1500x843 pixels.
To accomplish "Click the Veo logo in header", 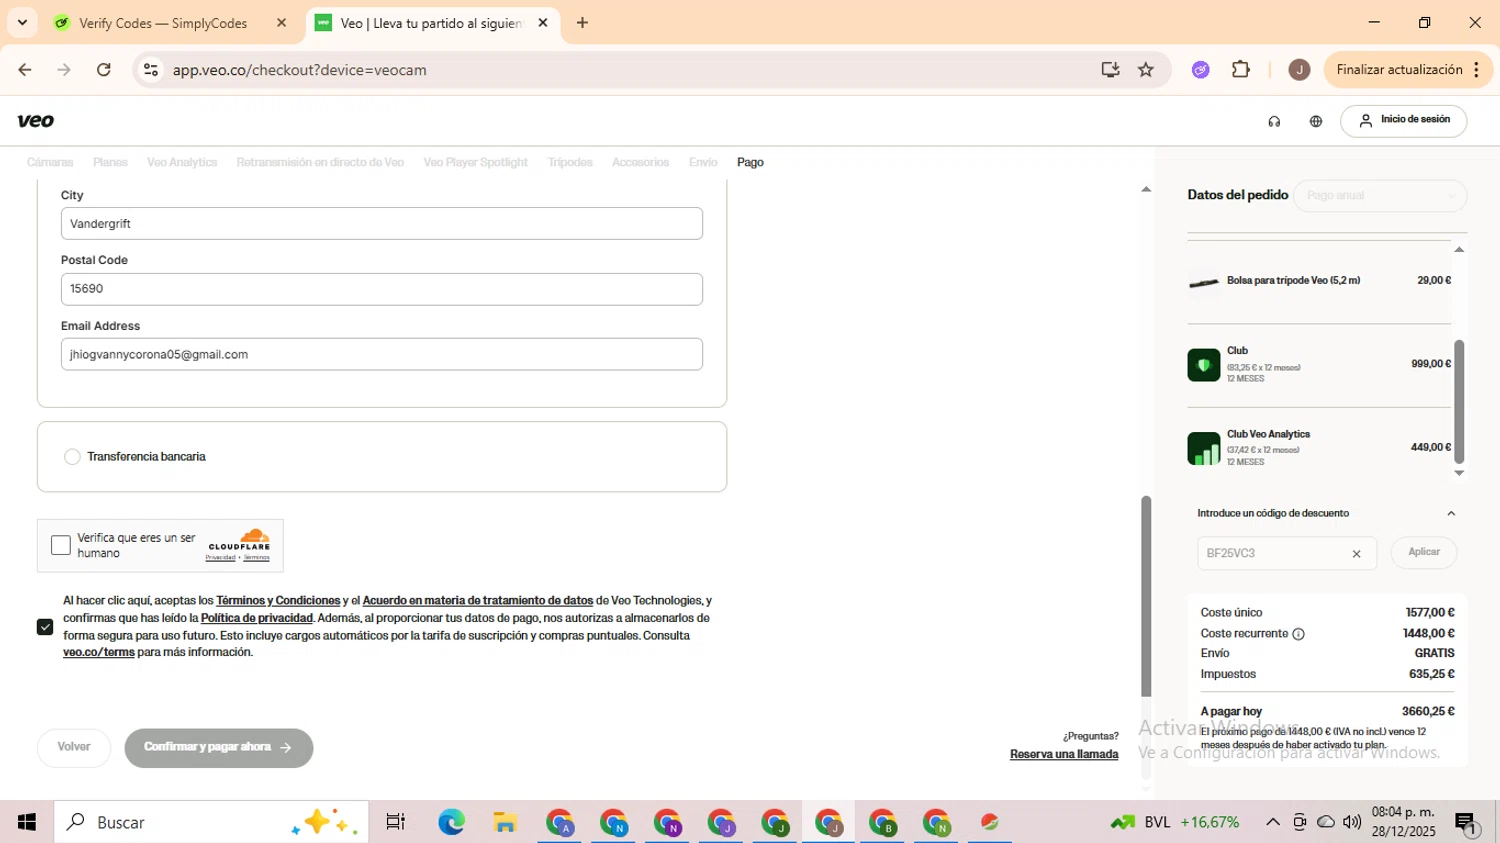I will [36, 121].
